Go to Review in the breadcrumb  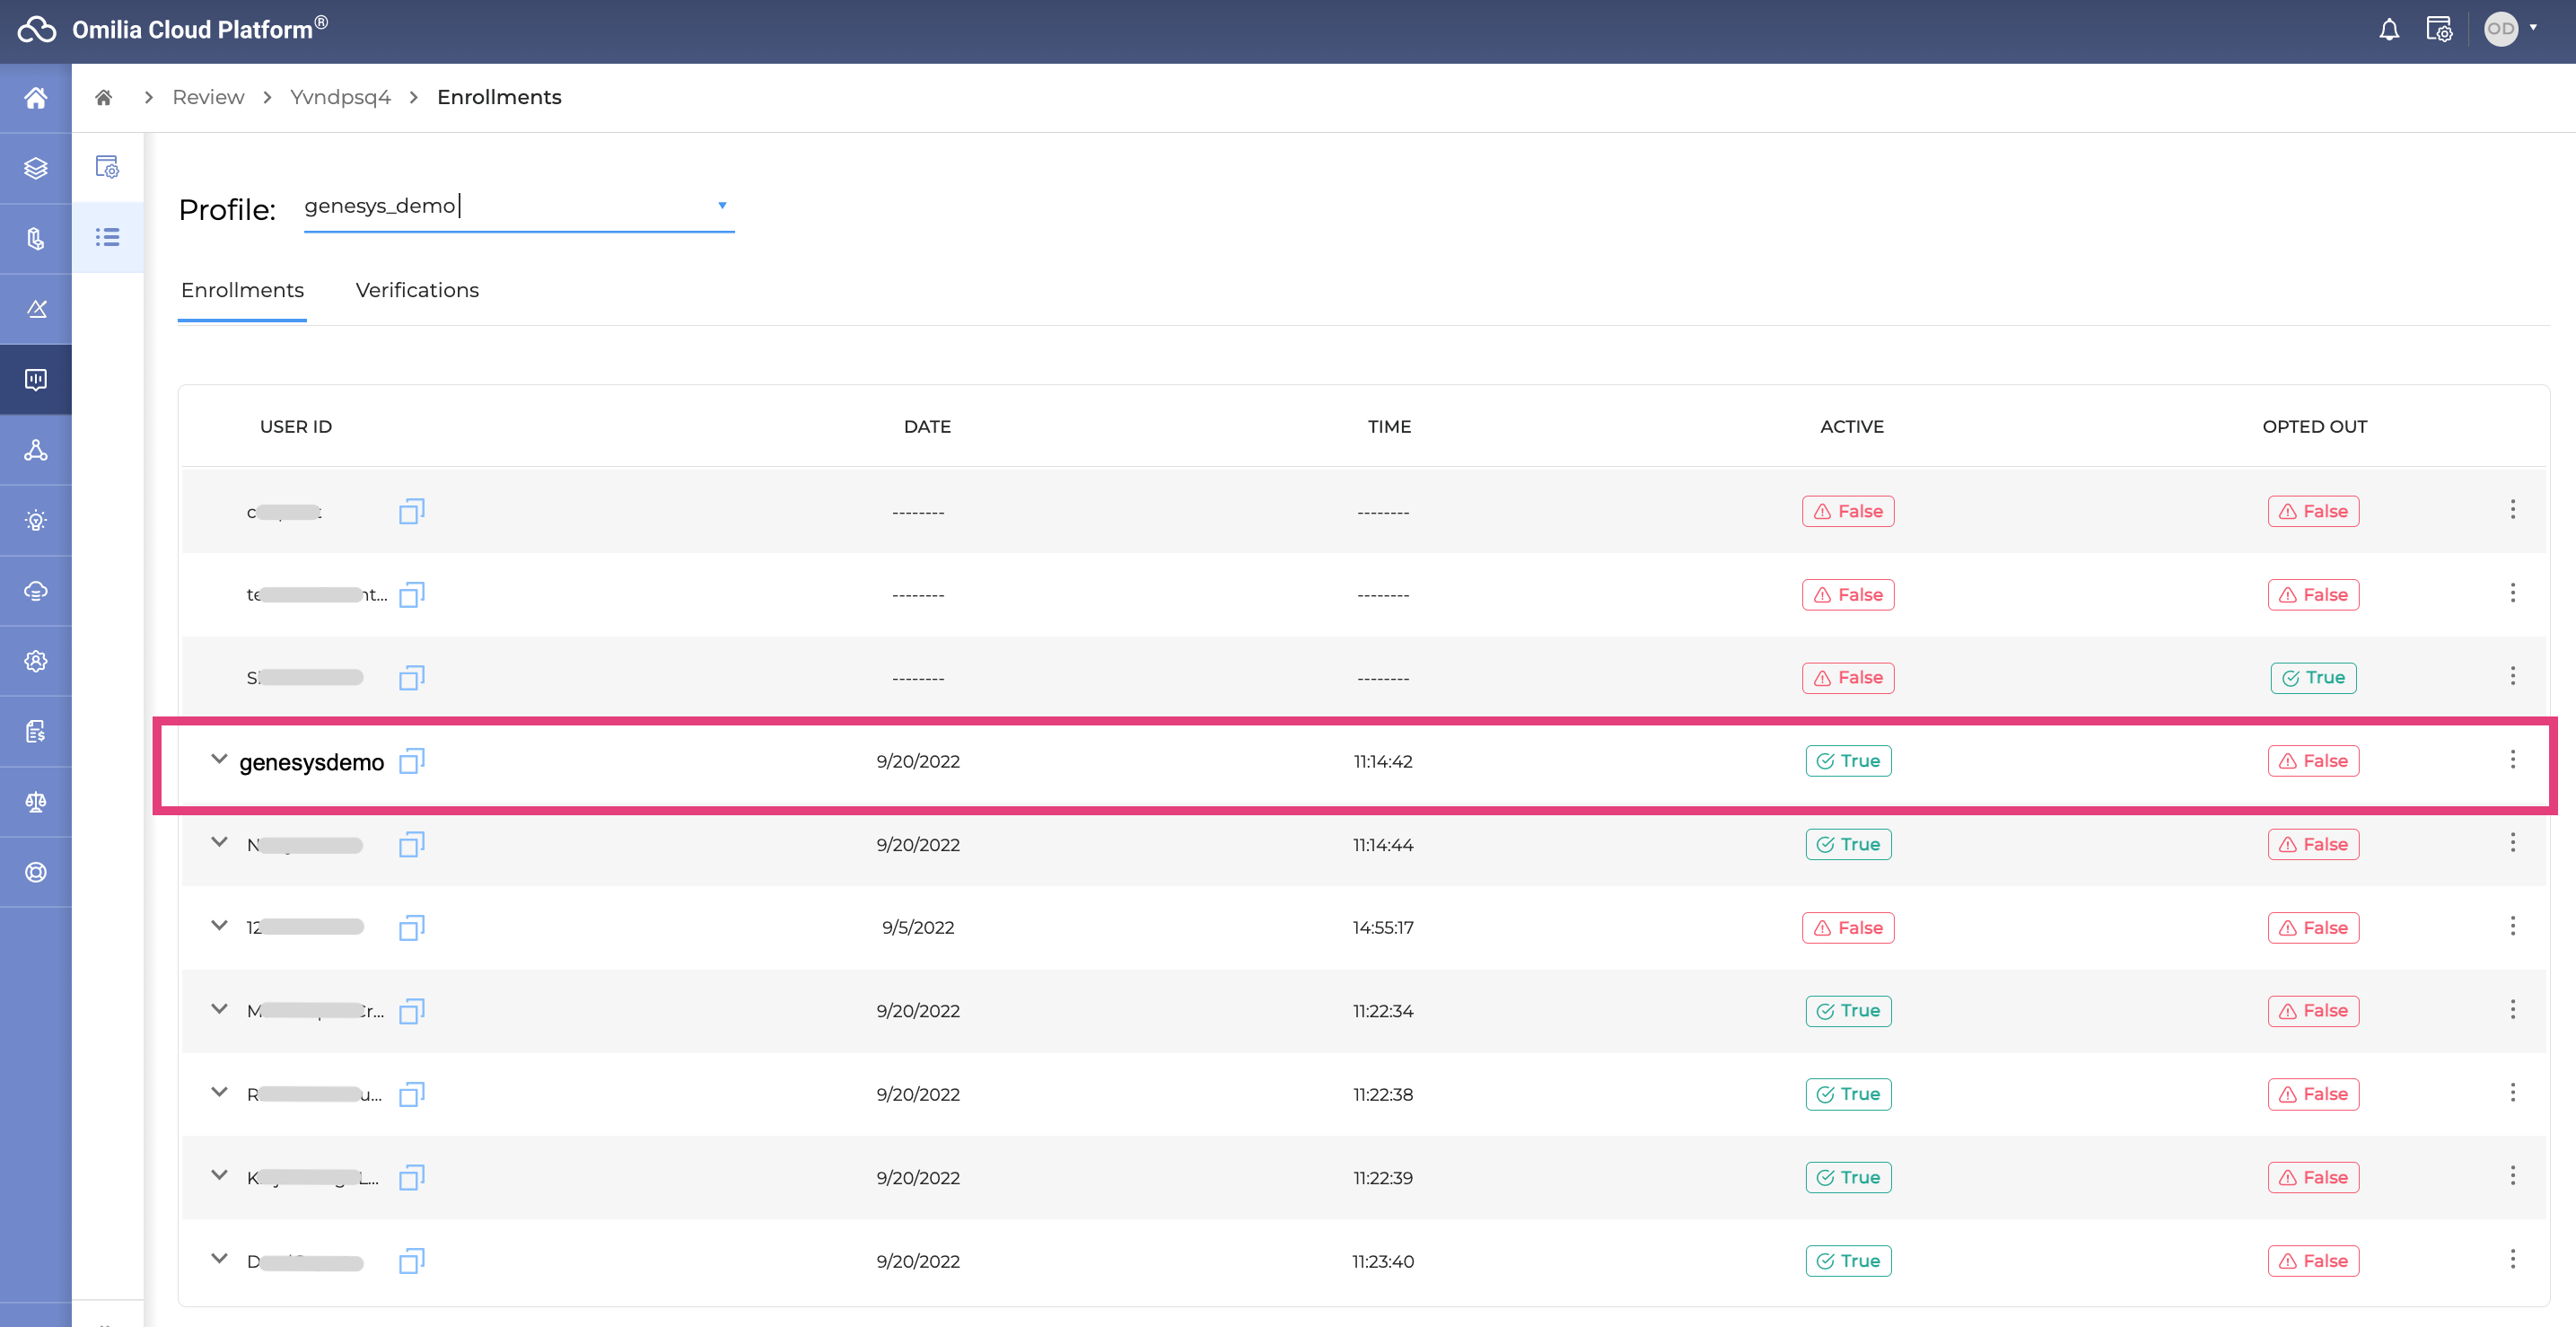pos(208,97)
